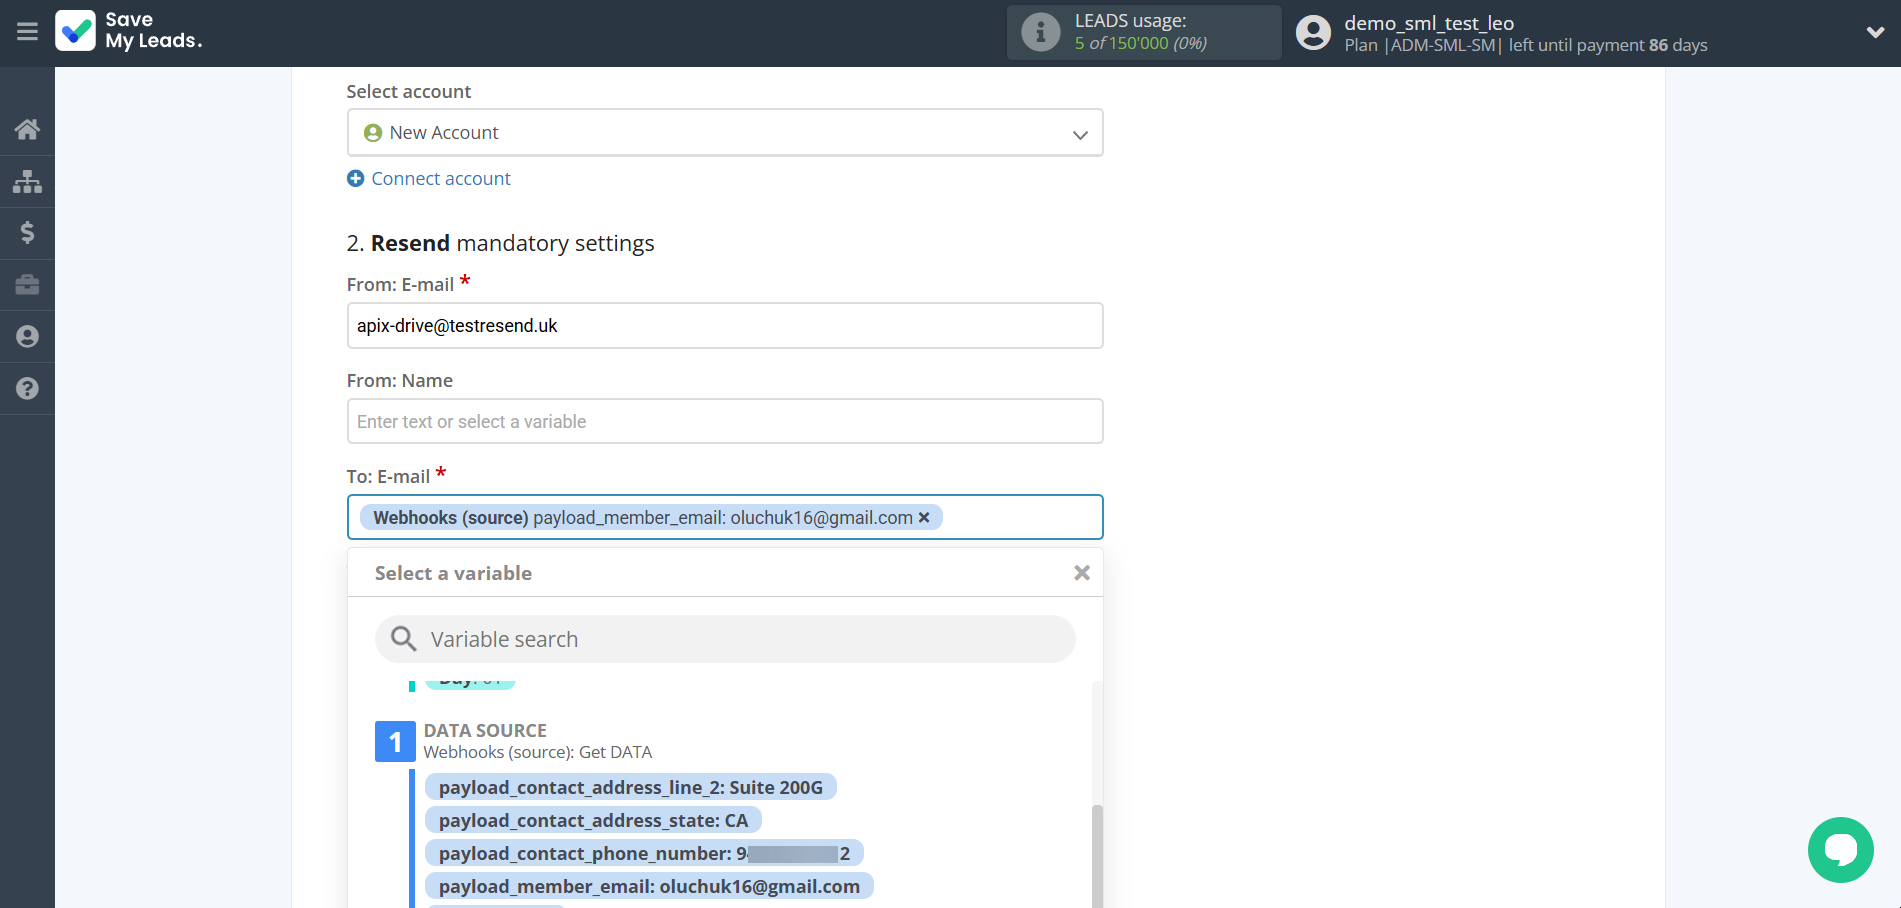This screenshot has width=1901, height=908.
Task: Open the briefcase services icon in the sidebar
Action: pyautogui.click(x=27, y=285)
